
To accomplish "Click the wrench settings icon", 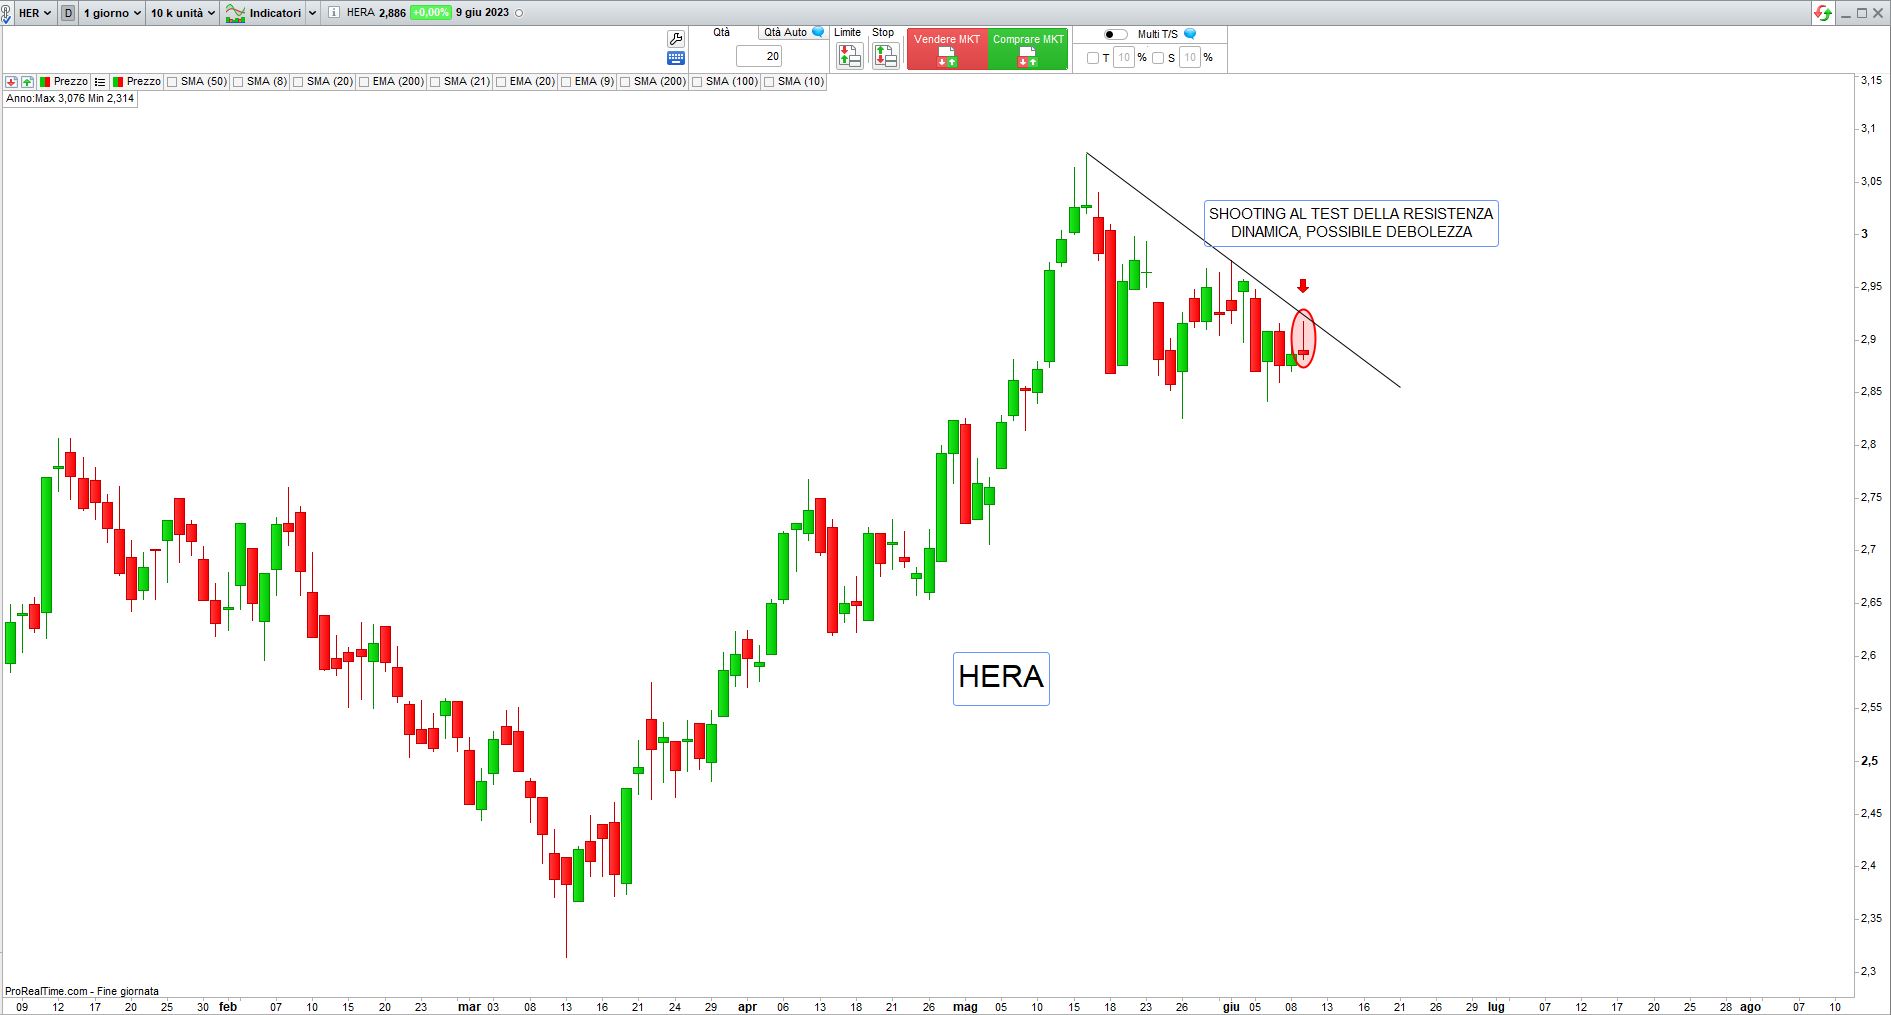I will click(675, 38).
